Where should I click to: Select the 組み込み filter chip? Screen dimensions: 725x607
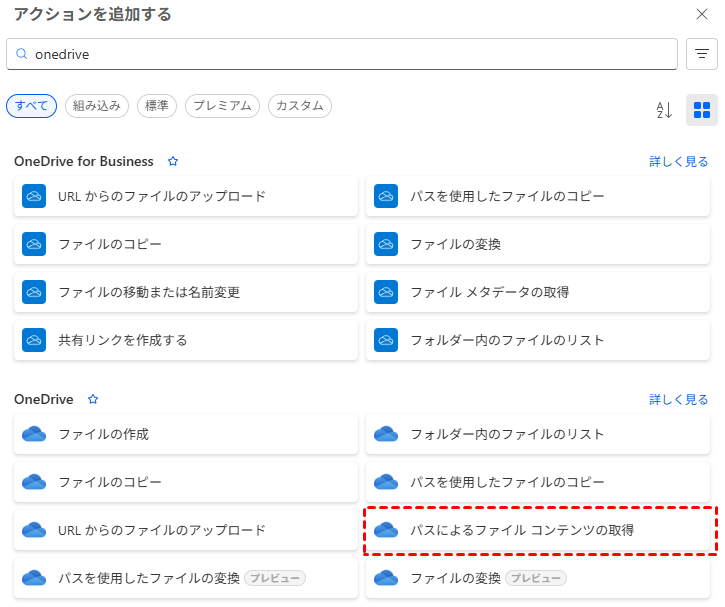pyautogui.click(x=97, y=106)
